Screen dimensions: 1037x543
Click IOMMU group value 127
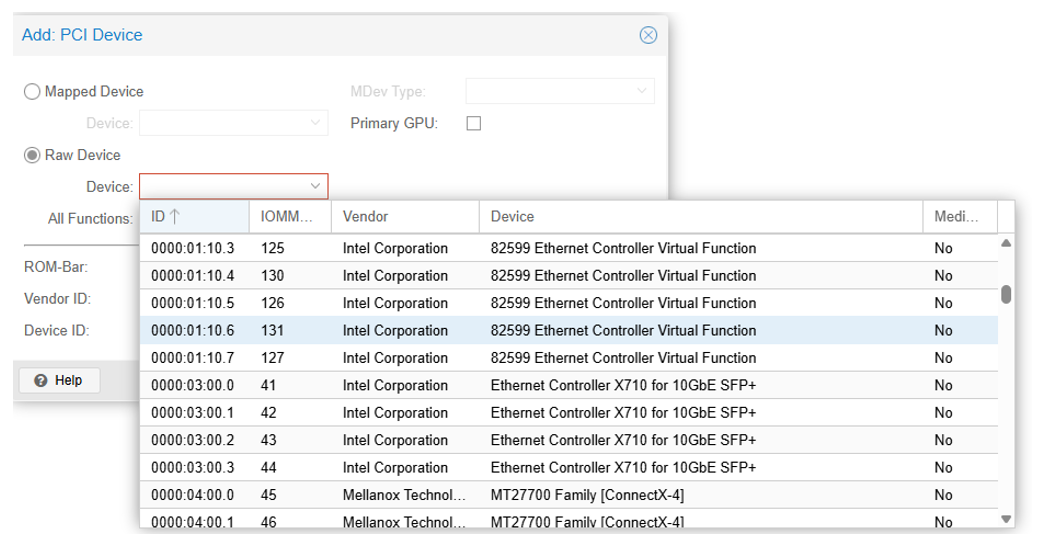point(272,358)
